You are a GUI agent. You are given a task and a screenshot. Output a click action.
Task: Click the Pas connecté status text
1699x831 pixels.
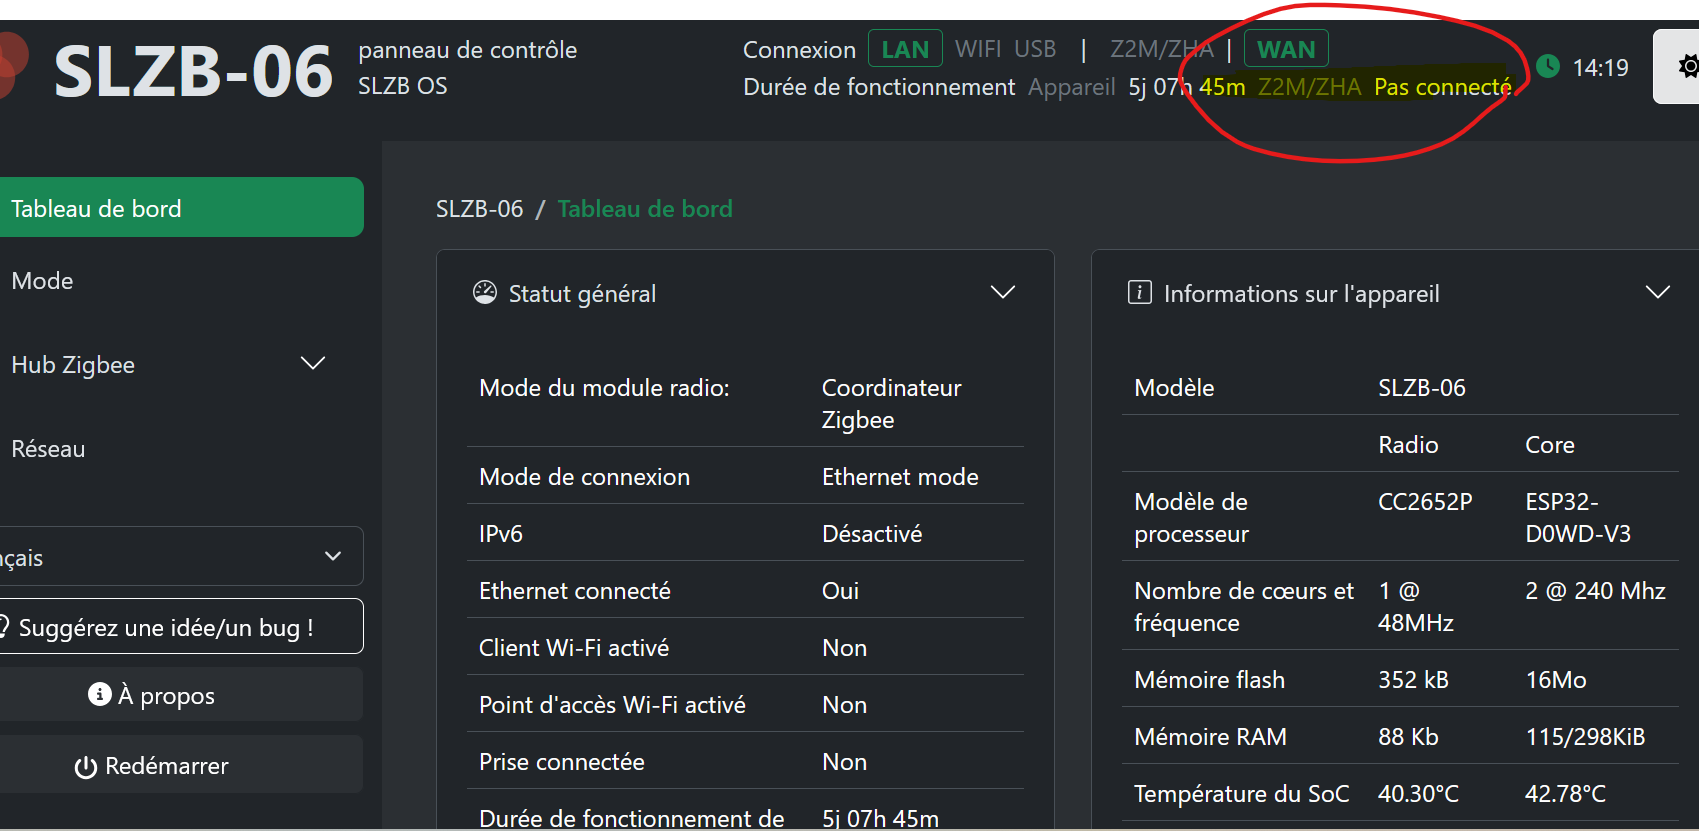[1442, 87]
